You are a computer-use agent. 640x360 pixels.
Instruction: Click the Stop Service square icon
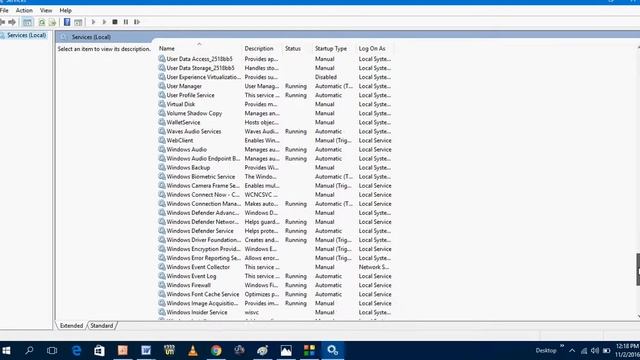pyautogui.click(x=115, y=22)
